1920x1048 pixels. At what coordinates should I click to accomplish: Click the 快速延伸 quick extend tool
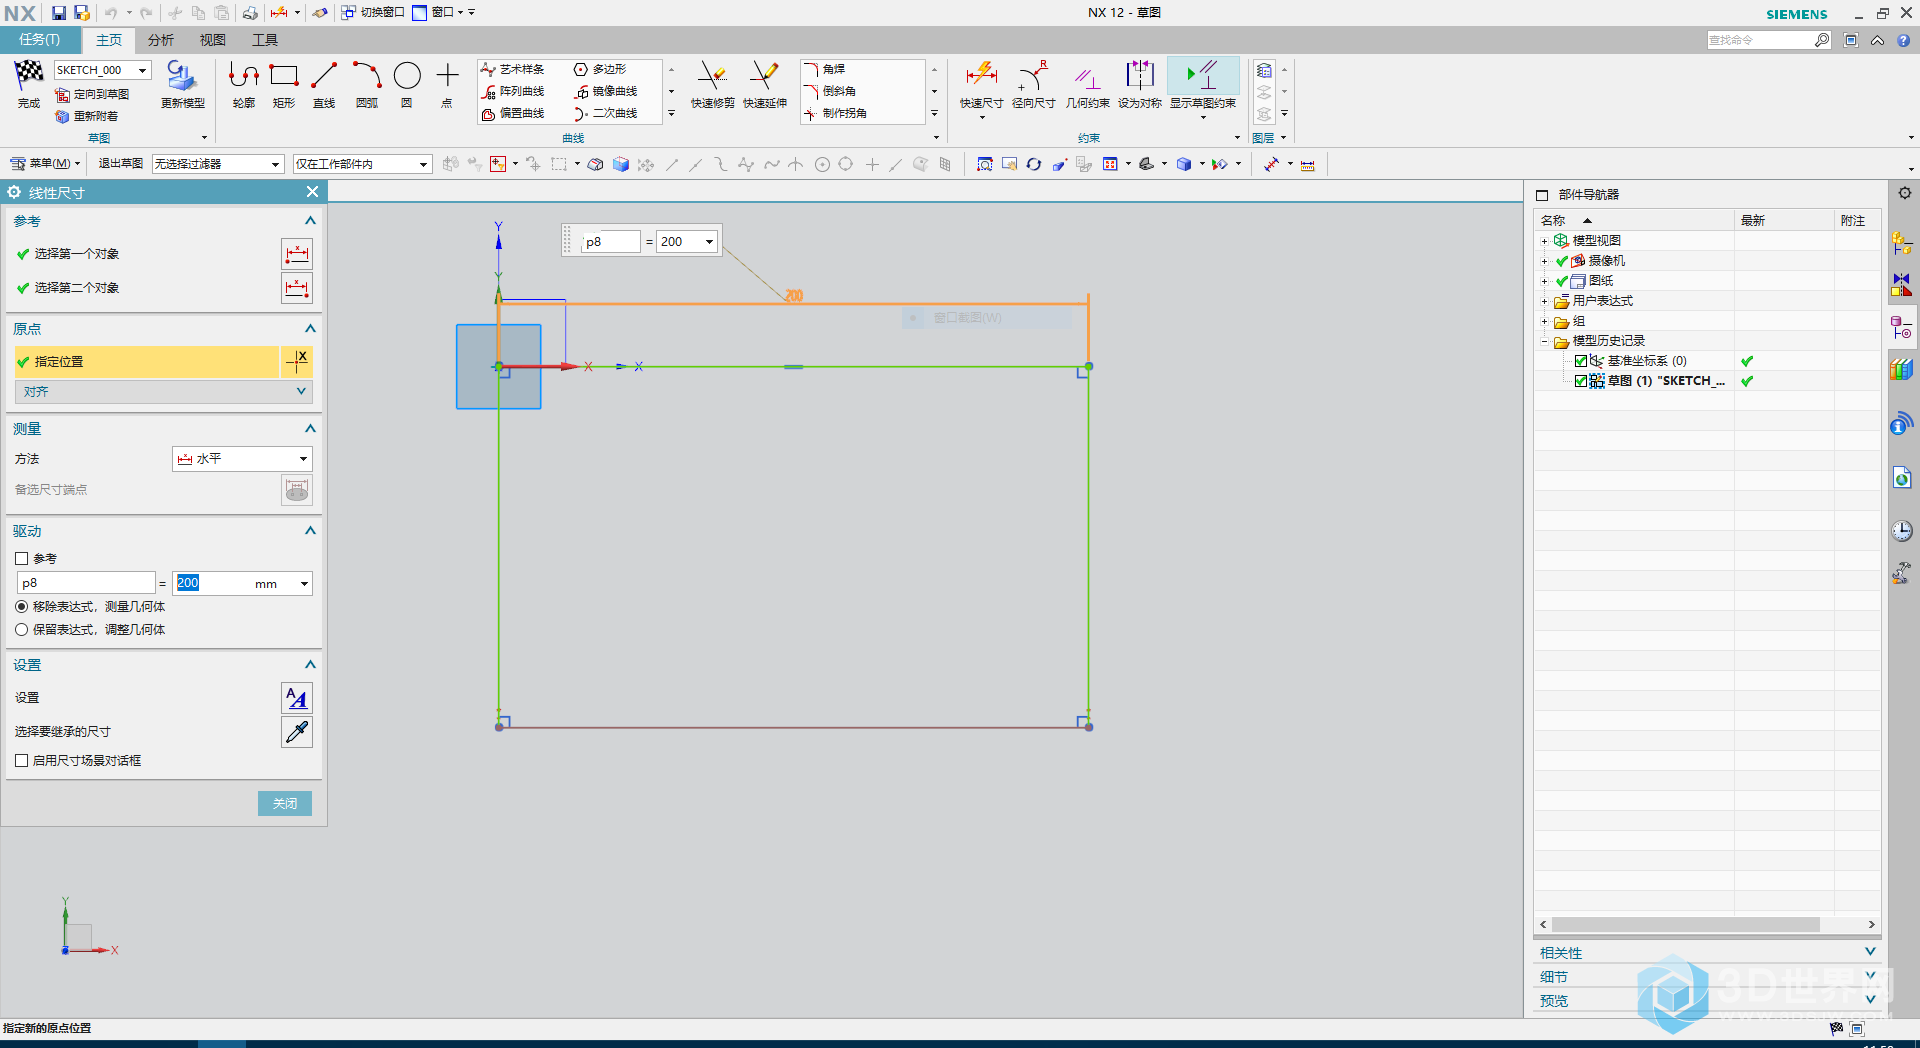tap(764, 76)
